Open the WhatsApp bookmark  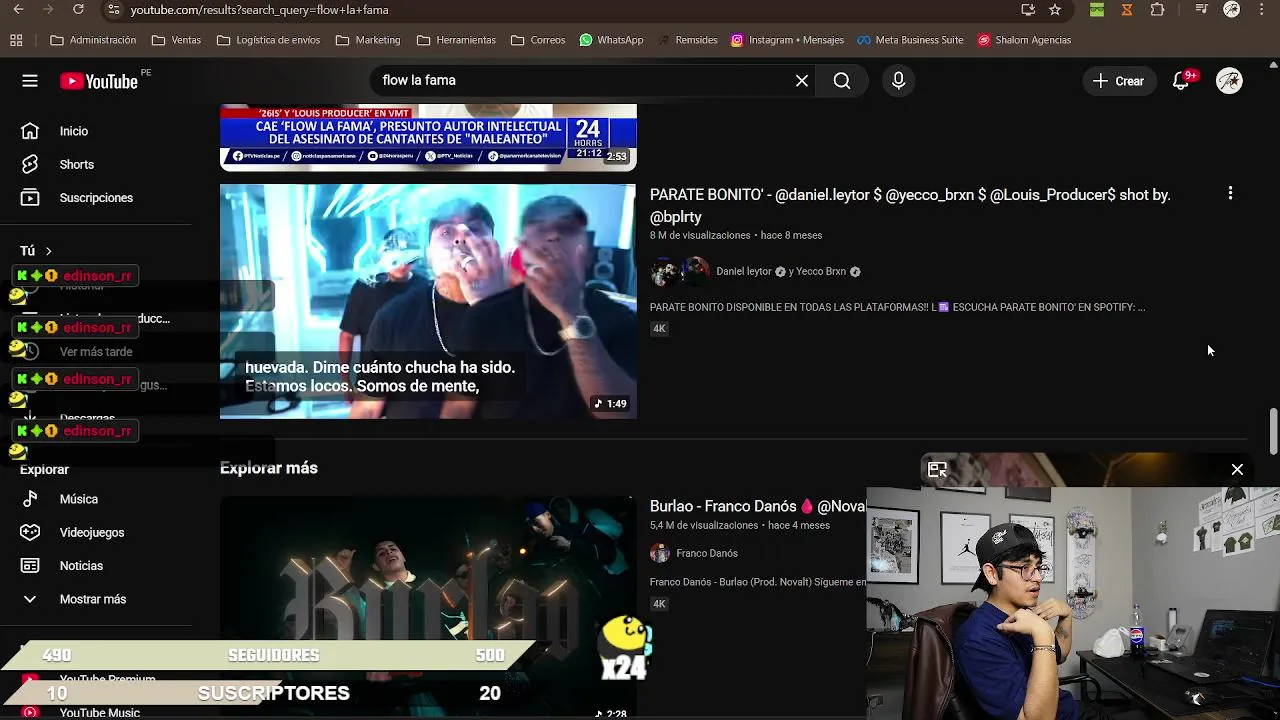point(611,40)
